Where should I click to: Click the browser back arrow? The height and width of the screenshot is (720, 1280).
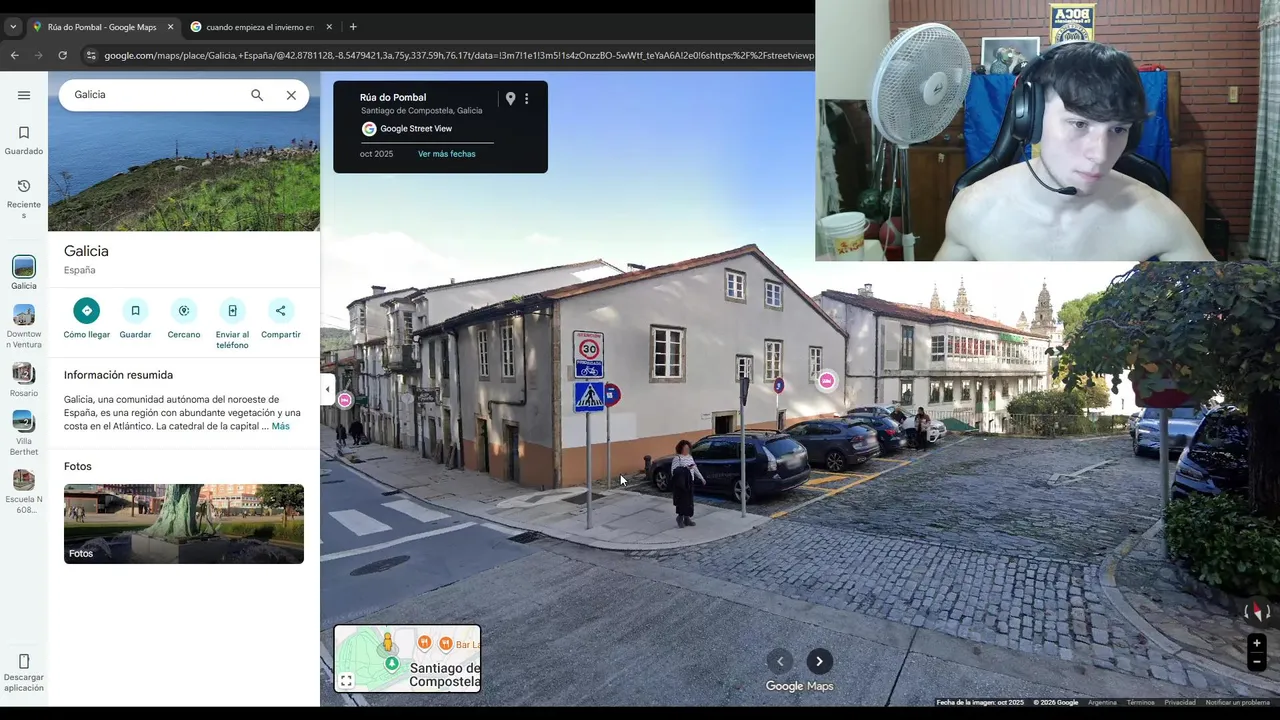[14, 56]
